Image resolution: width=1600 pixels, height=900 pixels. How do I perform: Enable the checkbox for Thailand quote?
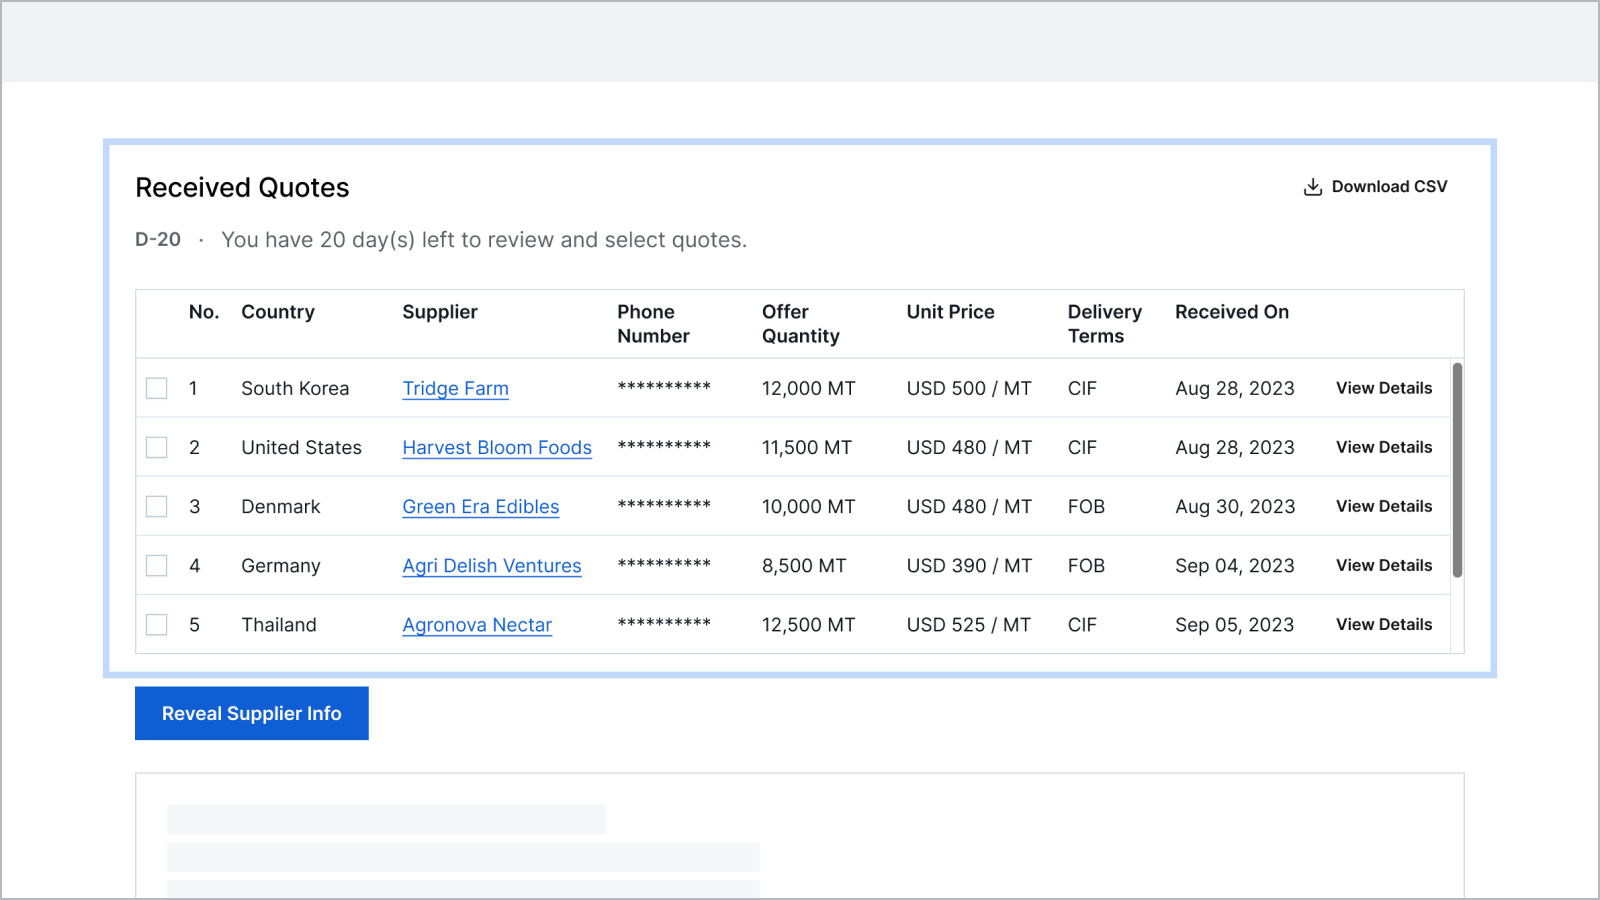tap(157, 624)
